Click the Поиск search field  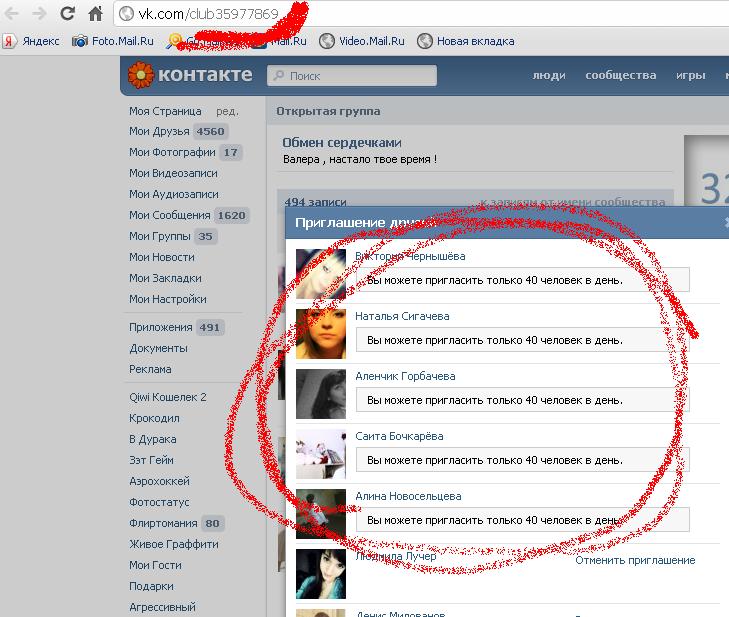pos(352,75)
